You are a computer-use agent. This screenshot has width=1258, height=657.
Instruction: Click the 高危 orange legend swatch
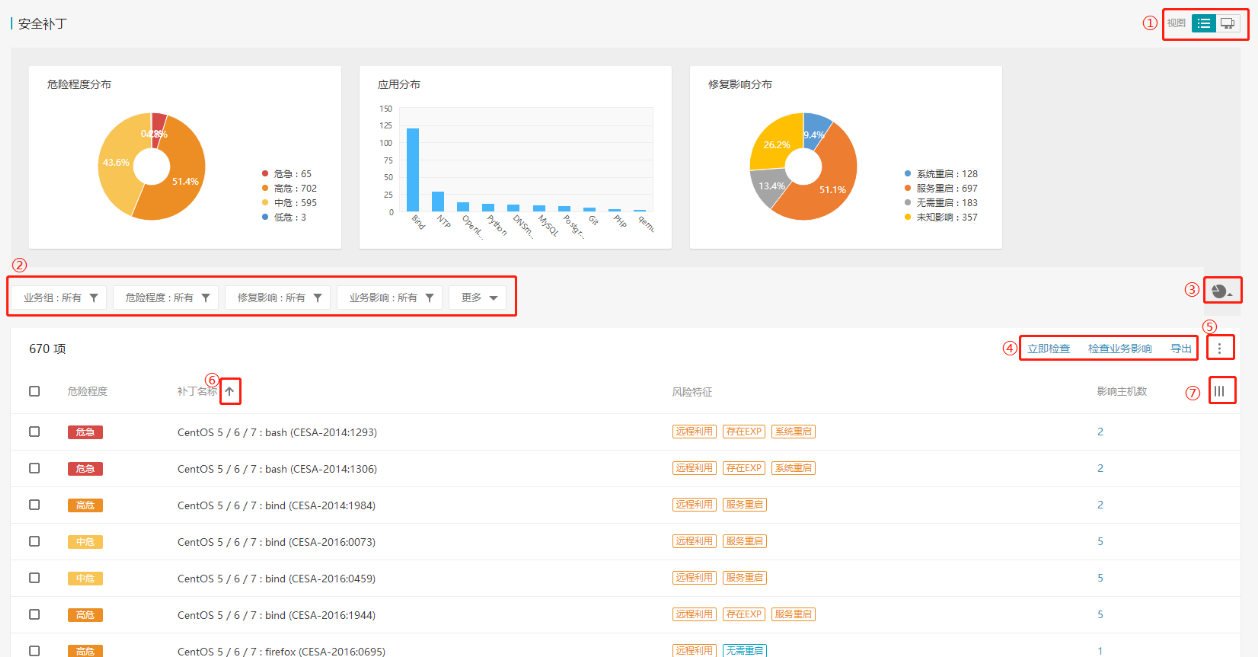tap(265, 188)
